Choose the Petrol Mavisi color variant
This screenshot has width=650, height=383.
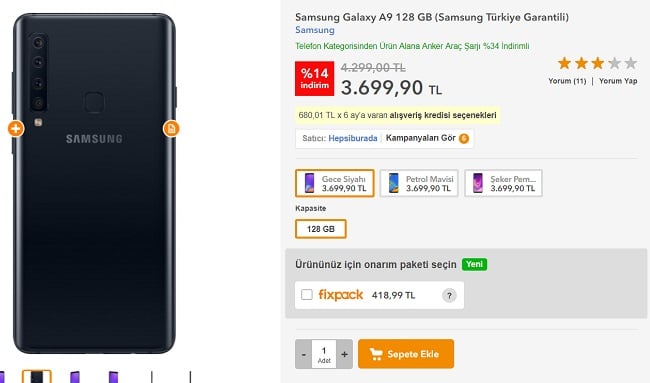419,183
